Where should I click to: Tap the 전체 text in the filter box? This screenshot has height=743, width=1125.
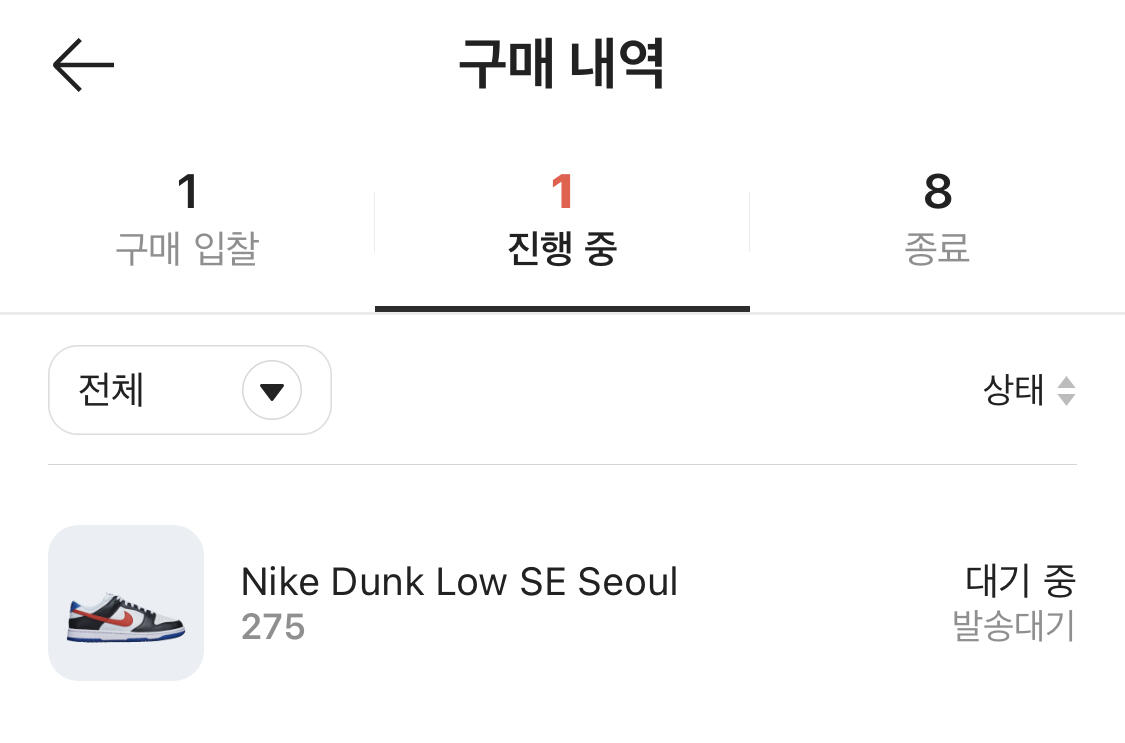coord(111,390)
